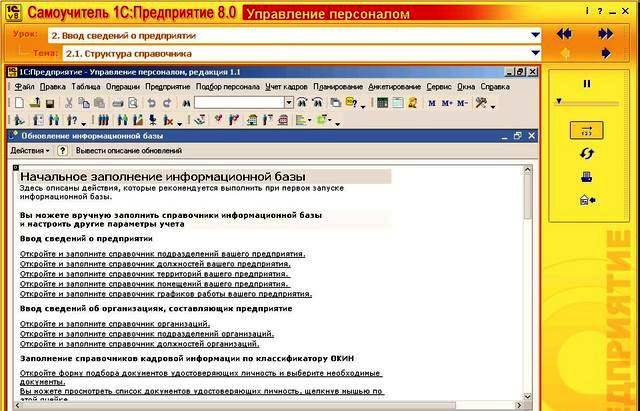Click the tutorial printer icon in yellow panel
Viewport: 640px width, 411px height.
587,177
